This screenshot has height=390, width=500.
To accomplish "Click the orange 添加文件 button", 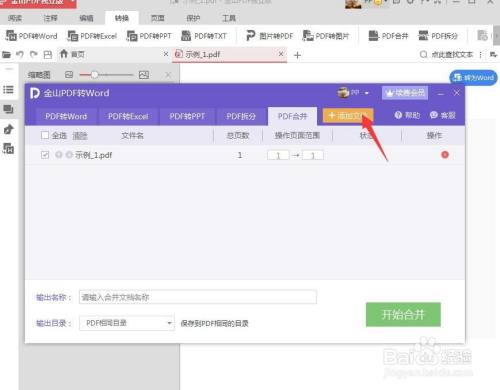I will coord(348,116).
